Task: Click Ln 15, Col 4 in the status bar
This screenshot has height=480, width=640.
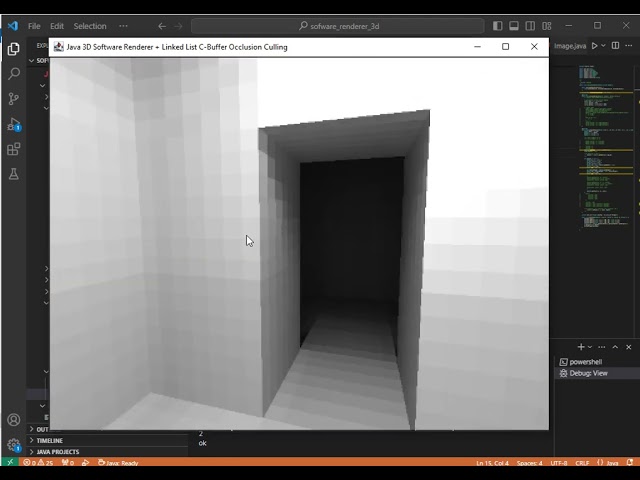Action: [x=492, y=463]
